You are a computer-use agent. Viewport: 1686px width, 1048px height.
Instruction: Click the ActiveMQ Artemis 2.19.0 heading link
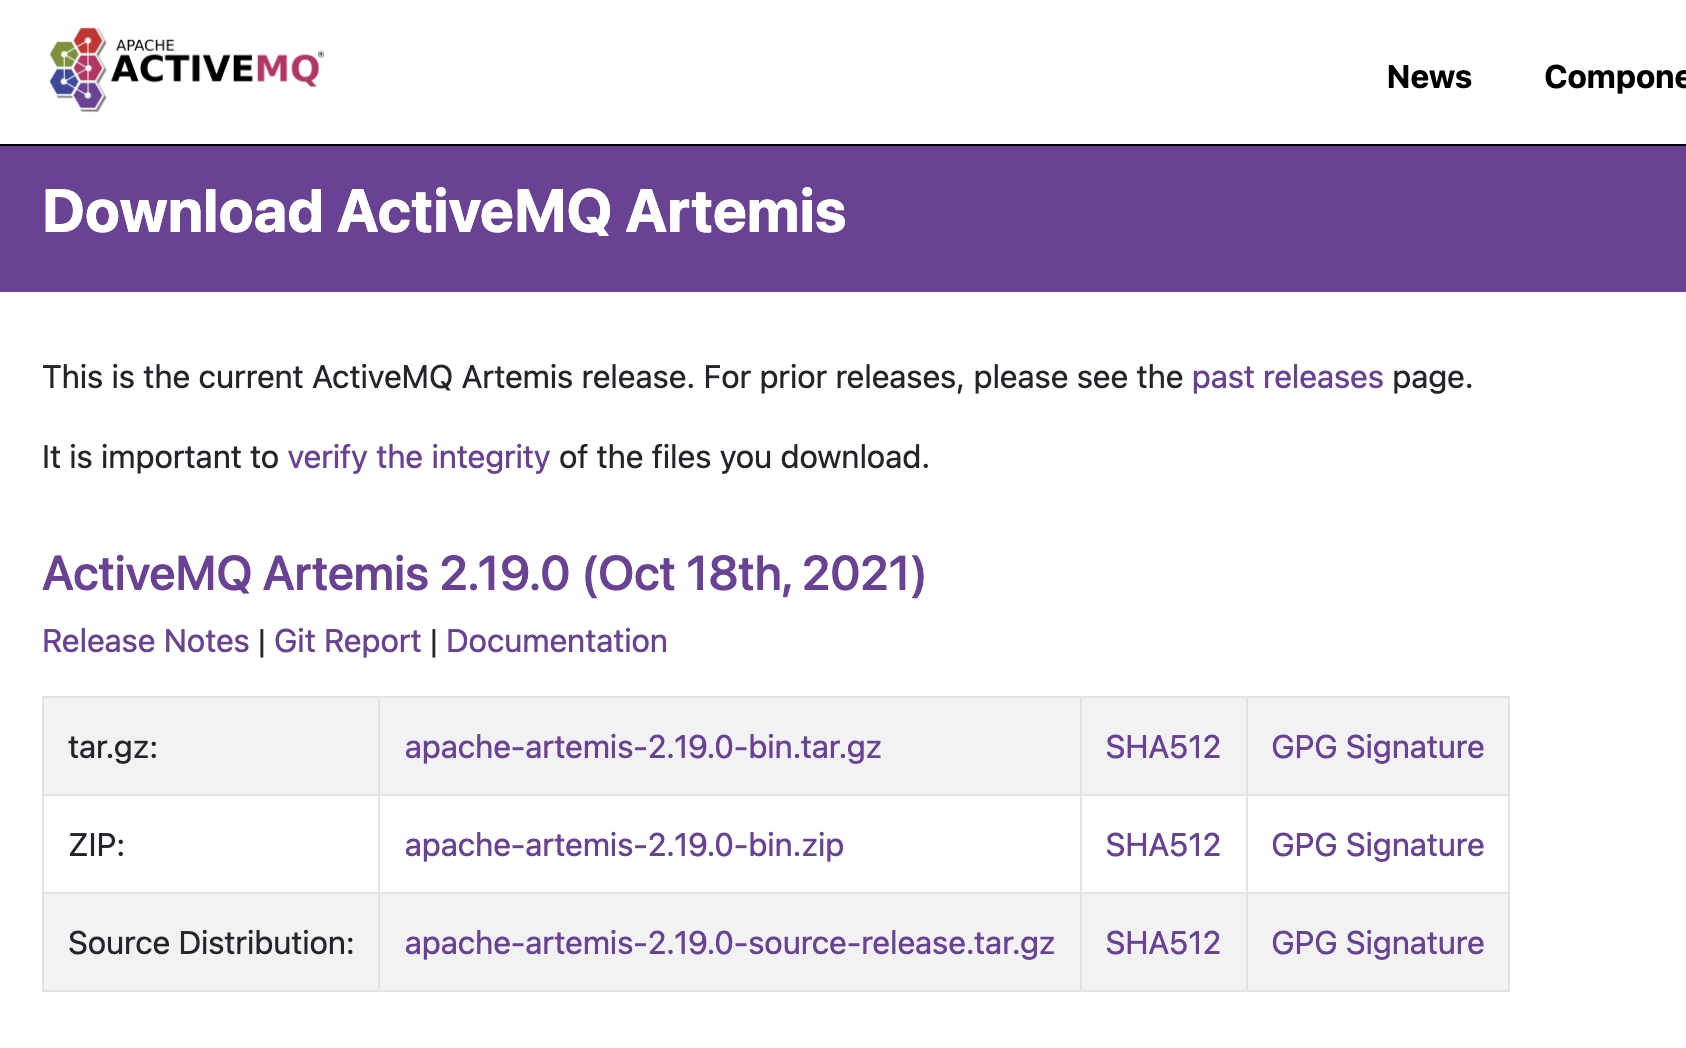484,574
